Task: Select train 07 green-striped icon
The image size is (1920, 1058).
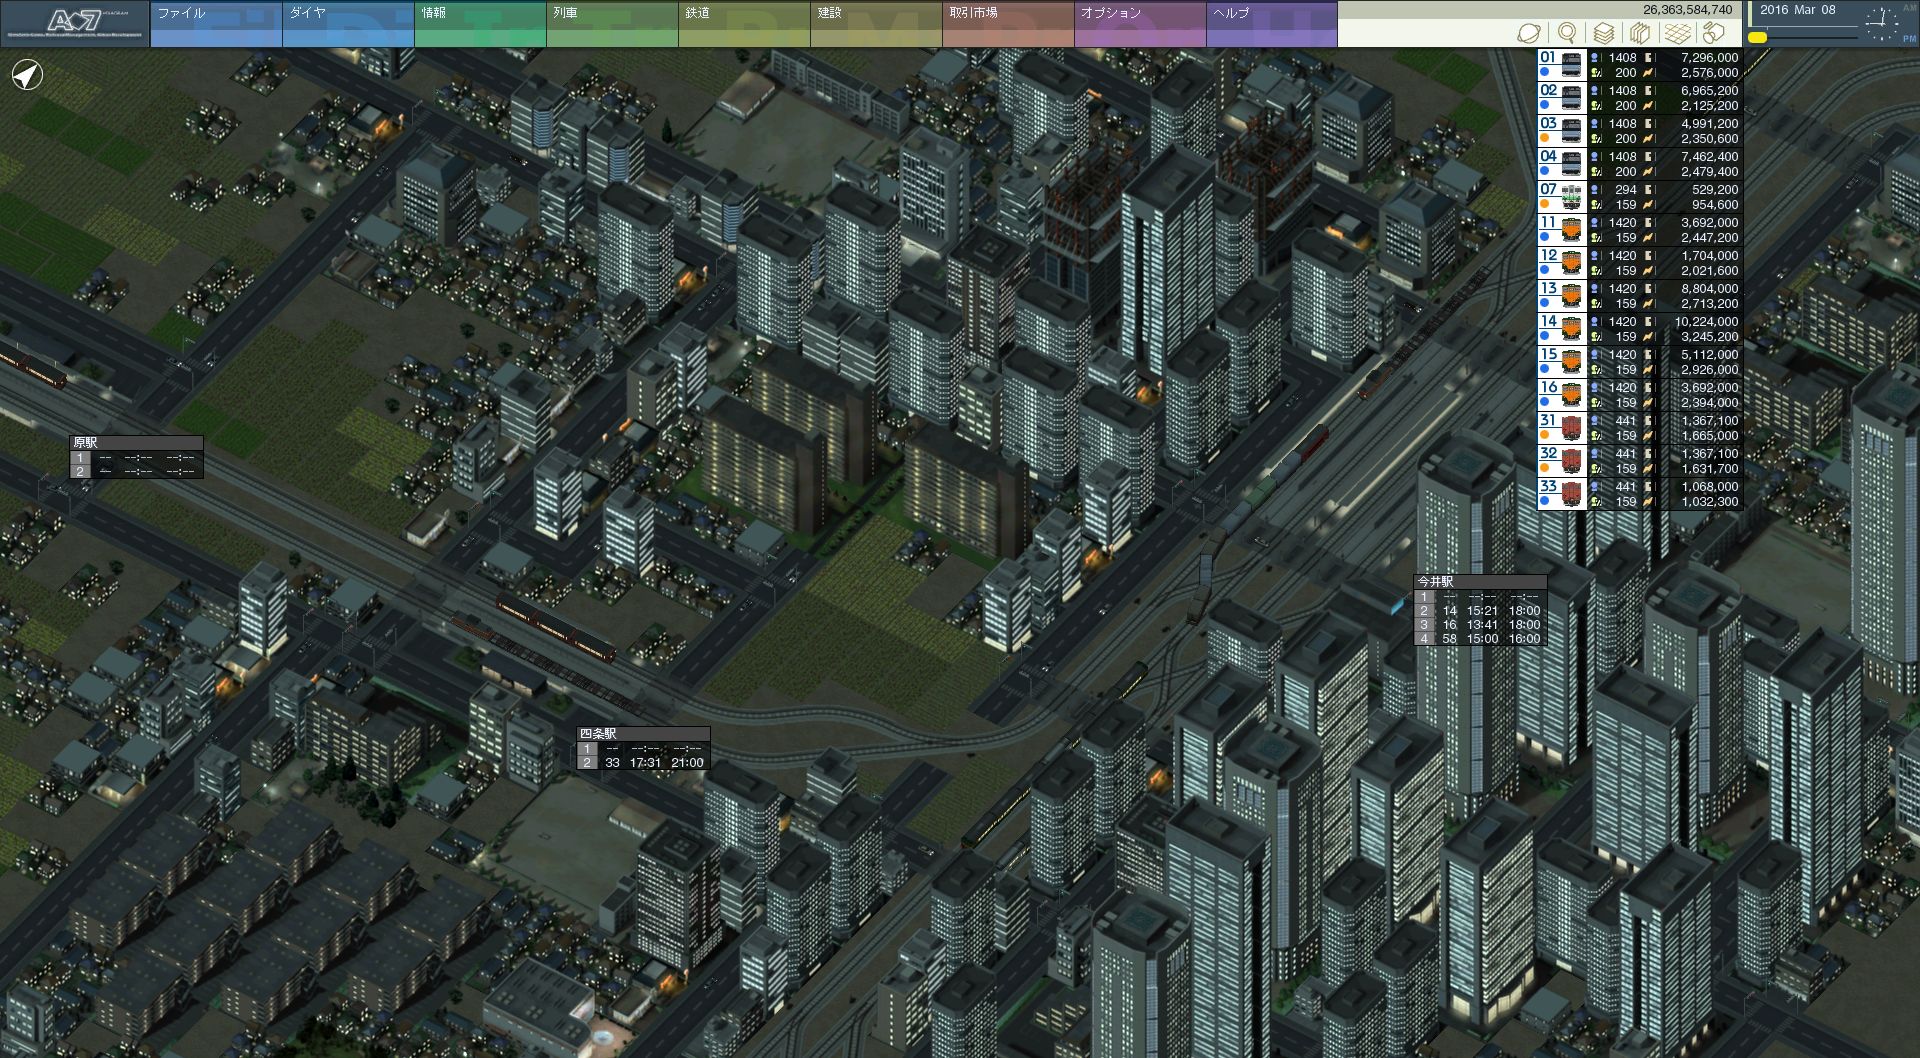Action: click(1573, 197)
